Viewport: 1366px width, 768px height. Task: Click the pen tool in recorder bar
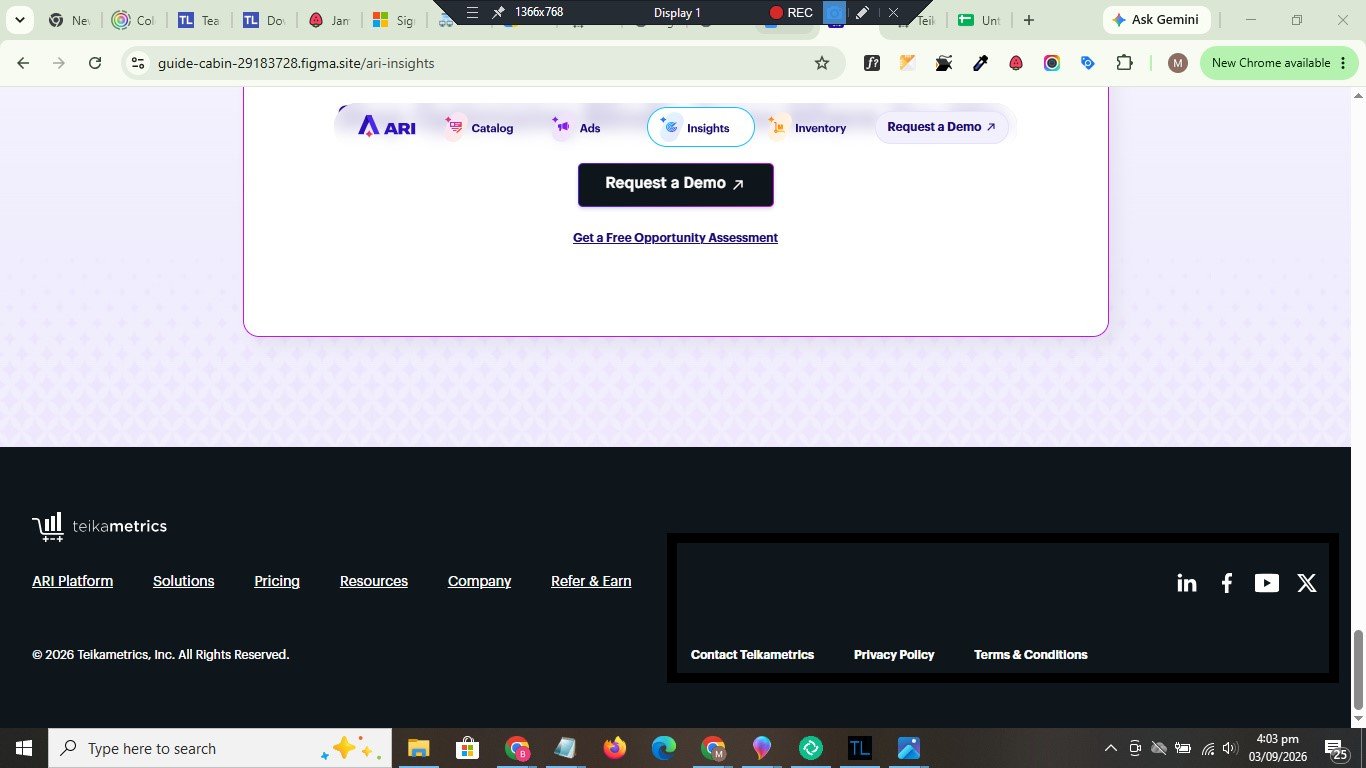[x=862, y=13]
